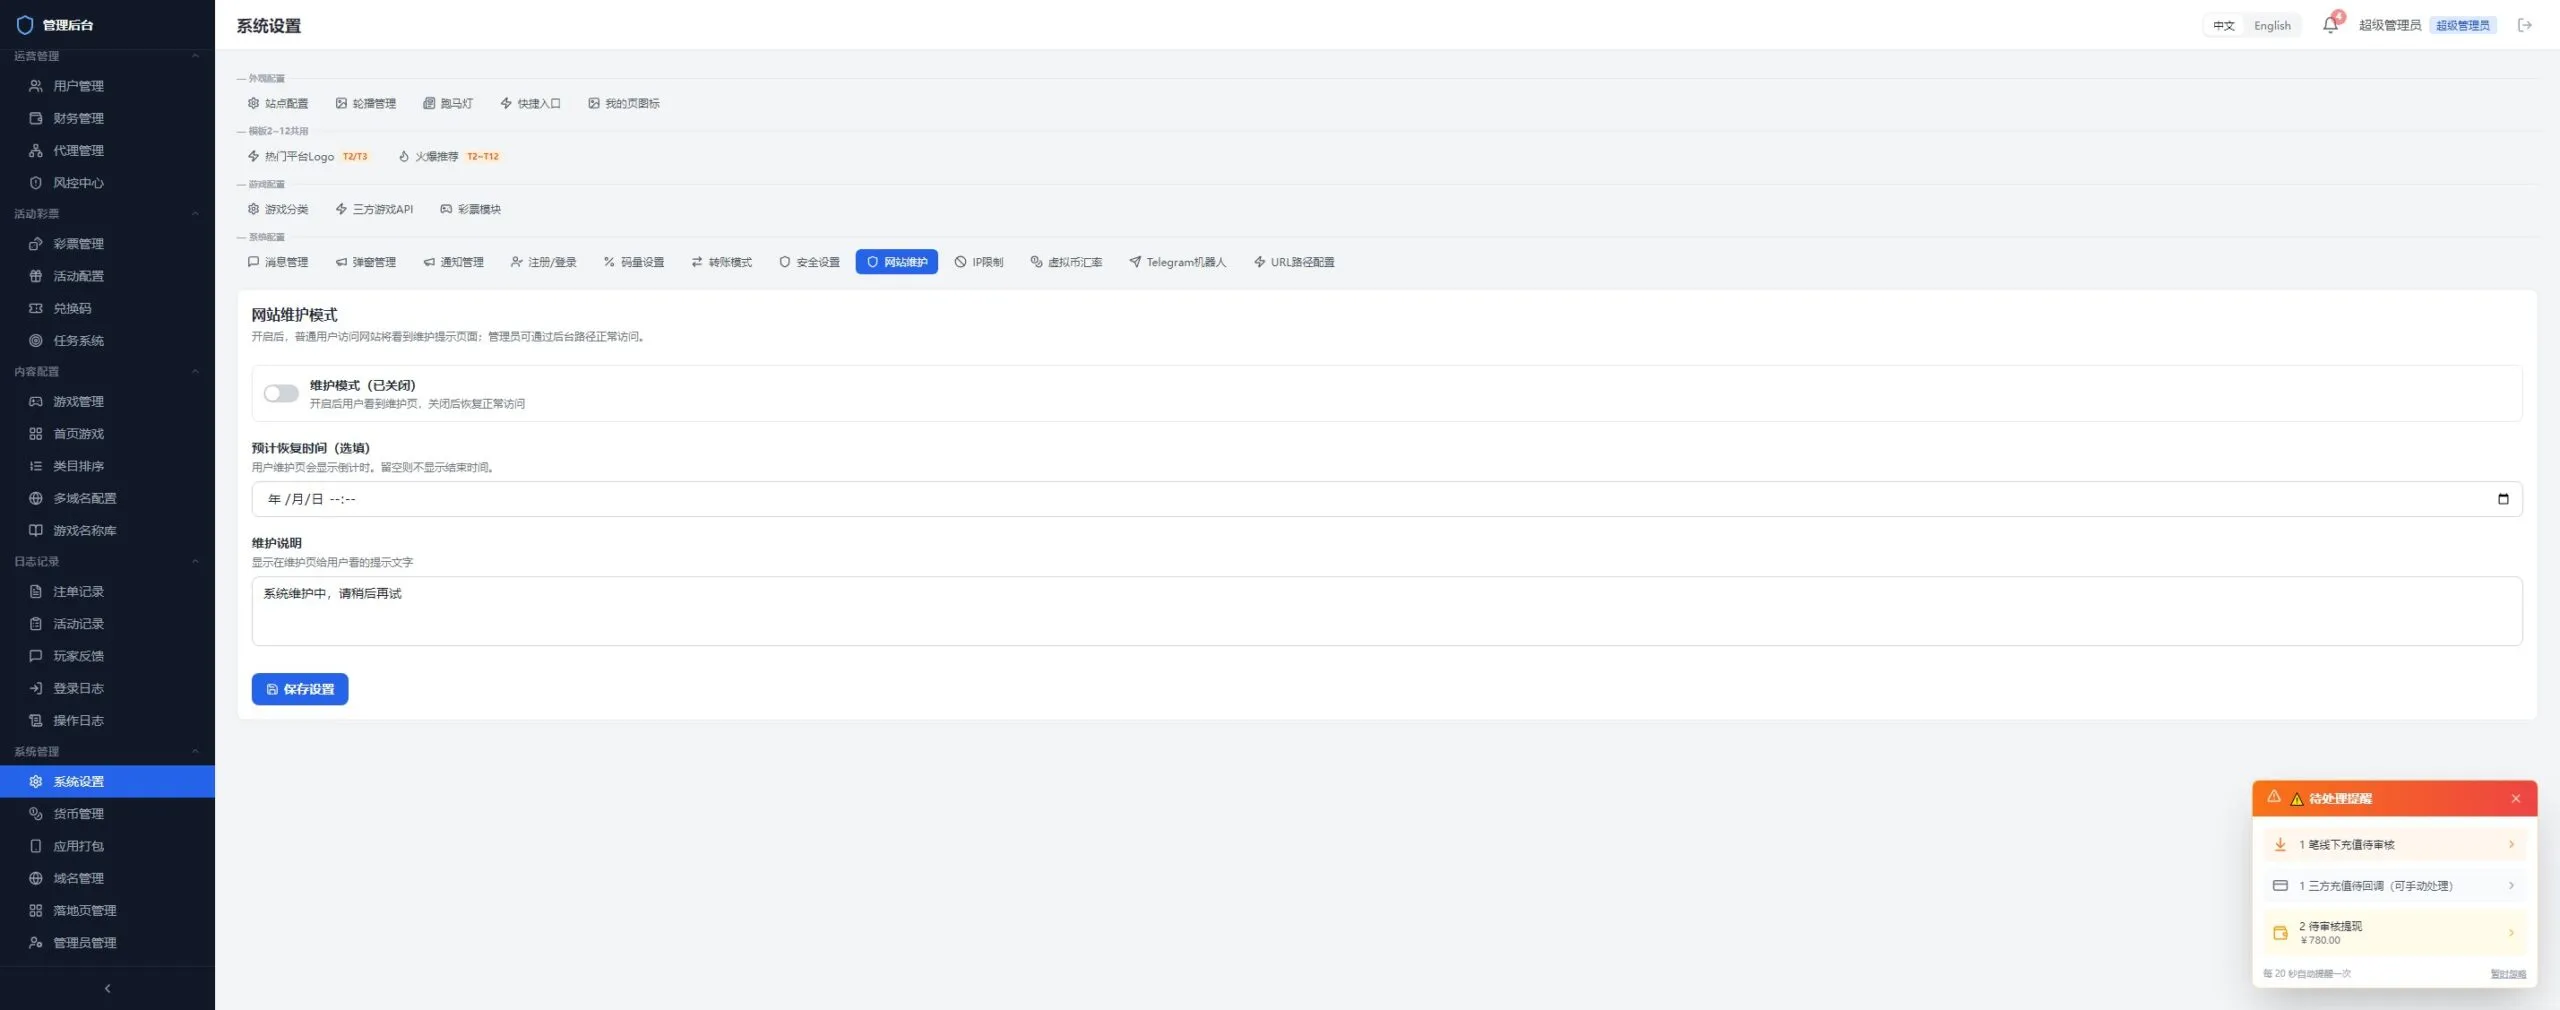Image resolution: width=2560 pixels, height=1010 pixels.
Task: Go to 多域名配置 in the sidebar
Action: coord(107,498)
